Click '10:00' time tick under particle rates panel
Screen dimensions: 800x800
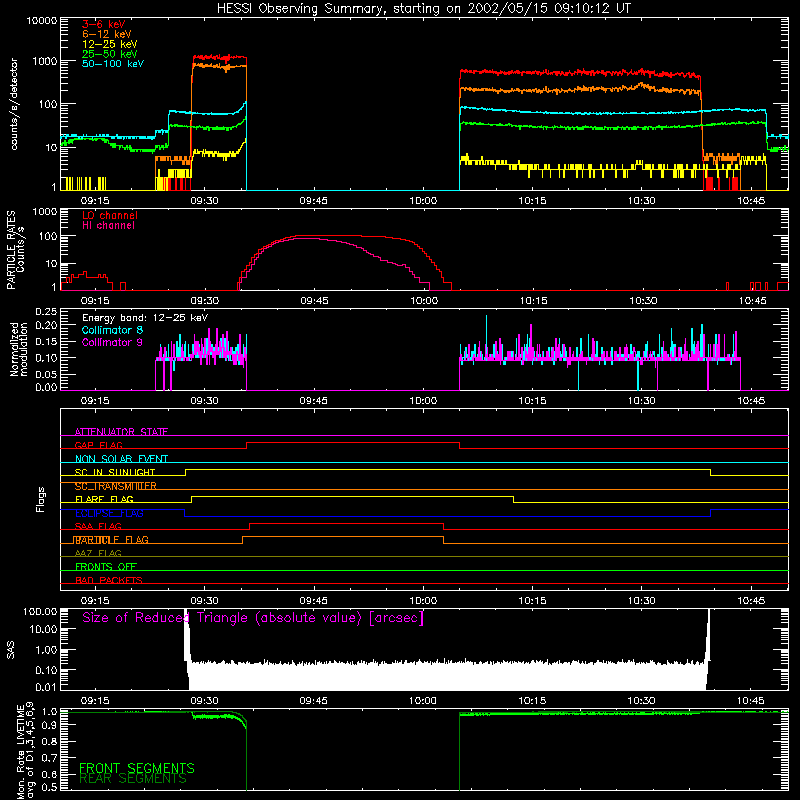point(424,301)
